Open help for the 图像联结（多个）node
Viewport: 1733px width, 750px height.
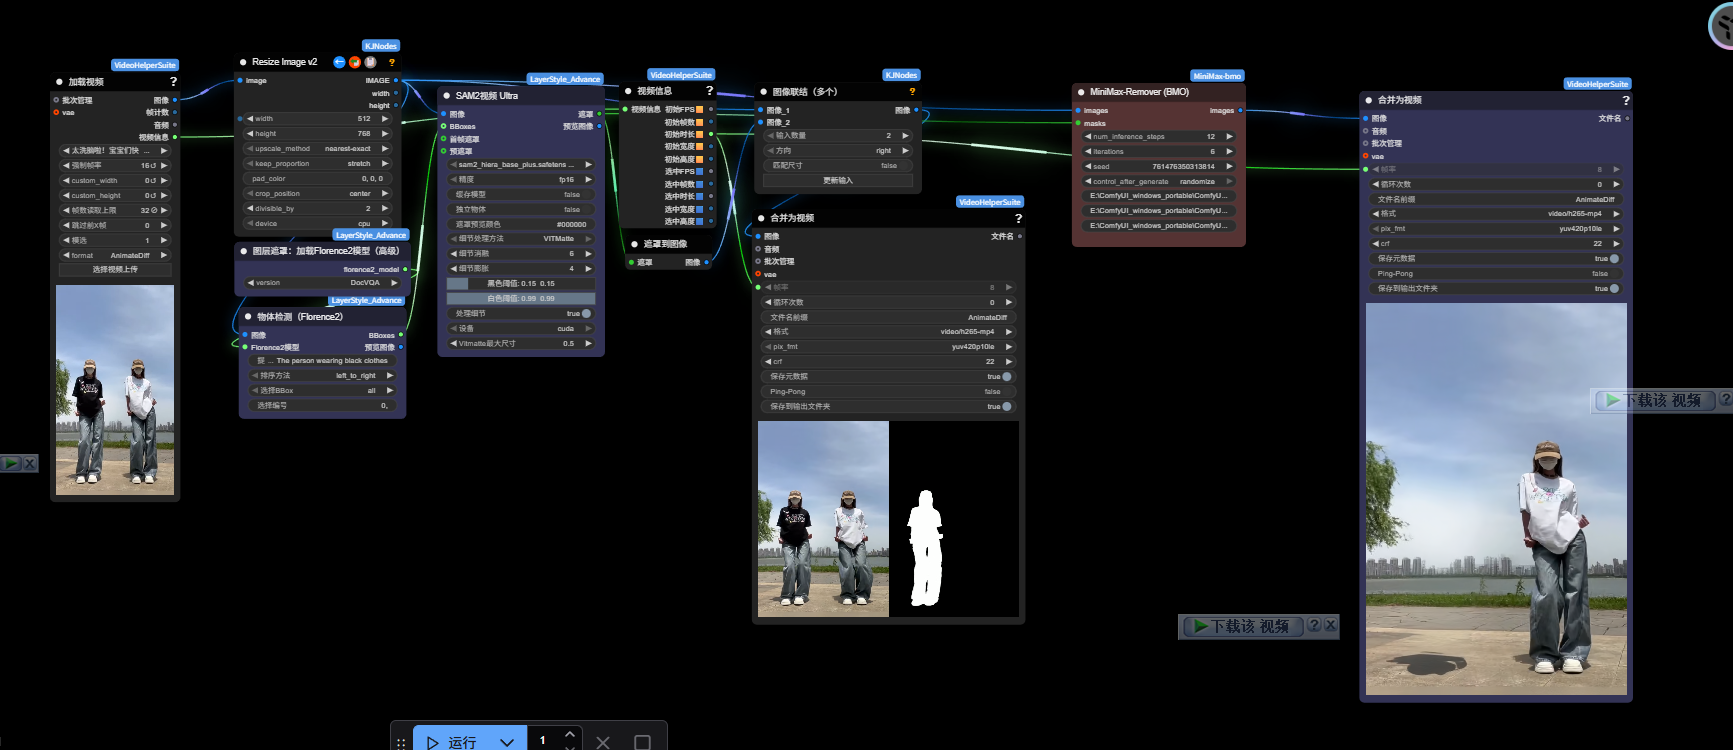pyautogui.click(x=912, y=91)
